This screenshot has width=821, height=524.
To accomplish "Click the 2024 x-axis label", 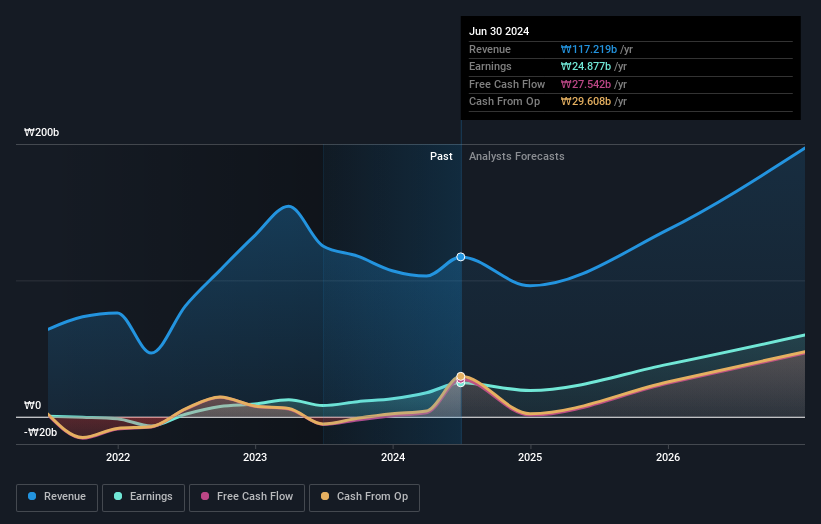I will 393,458.
